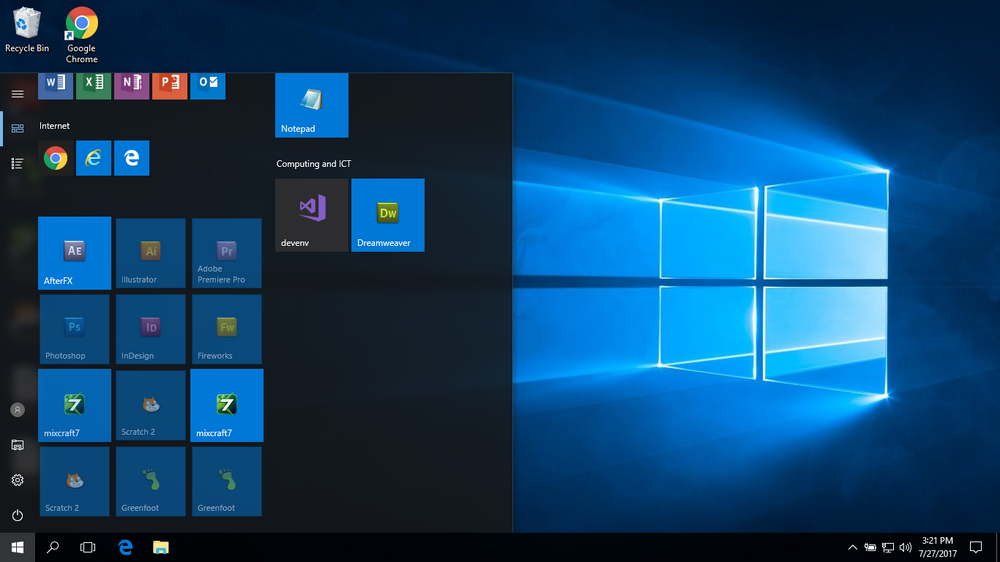Launch Edge from the taskbar
This screenshot has width=1000, height=562.
(x=125, y=547)
